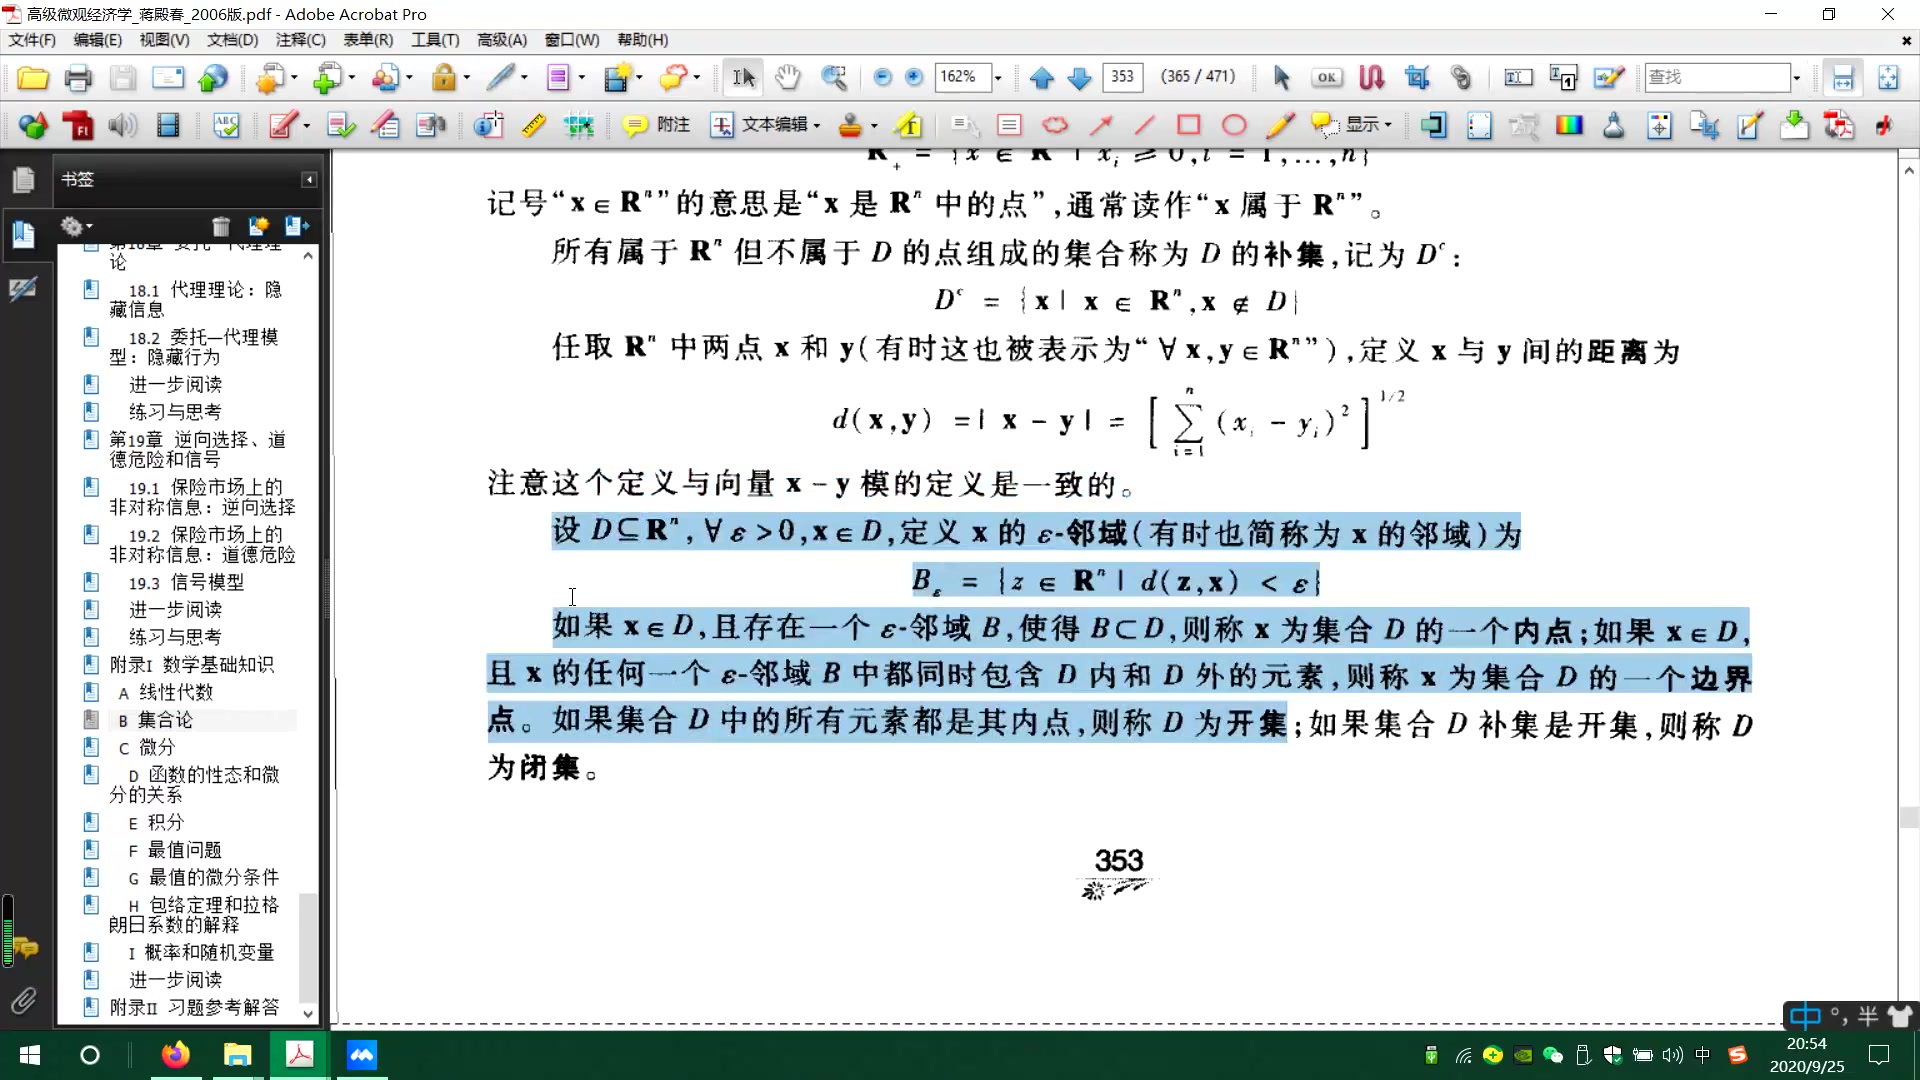Viewport: 1920px width, 1080px height.
Task: Click the Line drawing tool
Action: click(x=1145, y=125)
